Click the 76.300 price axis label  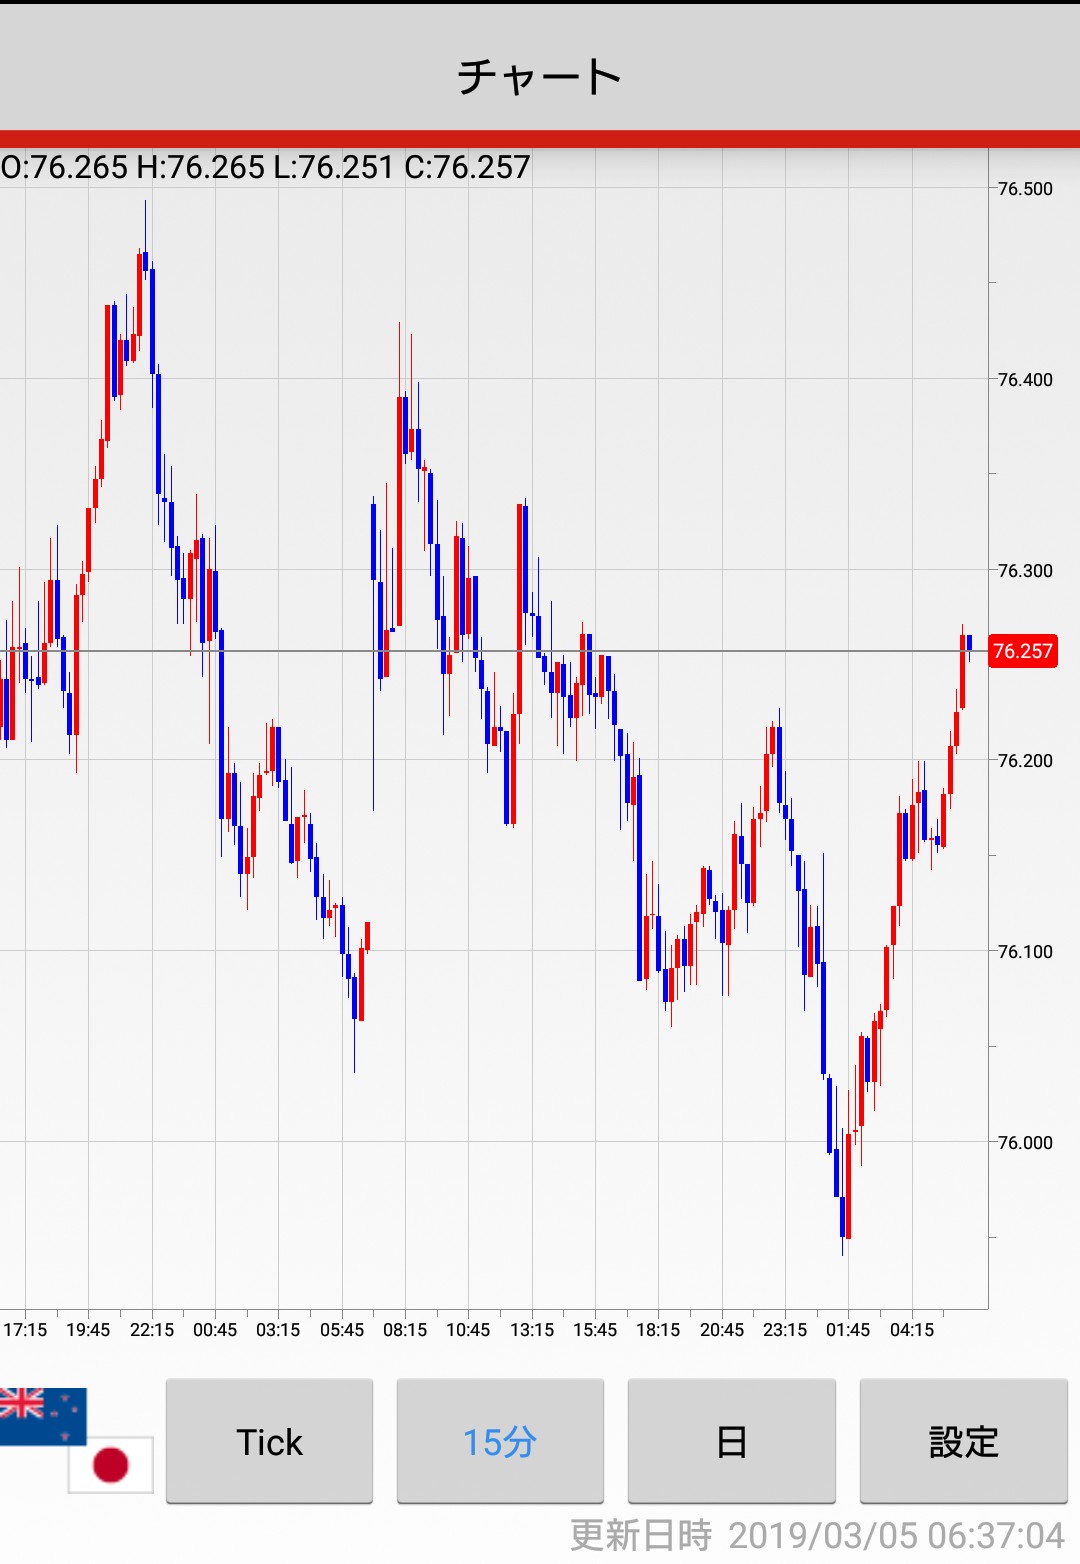(x=1025, y=571)
